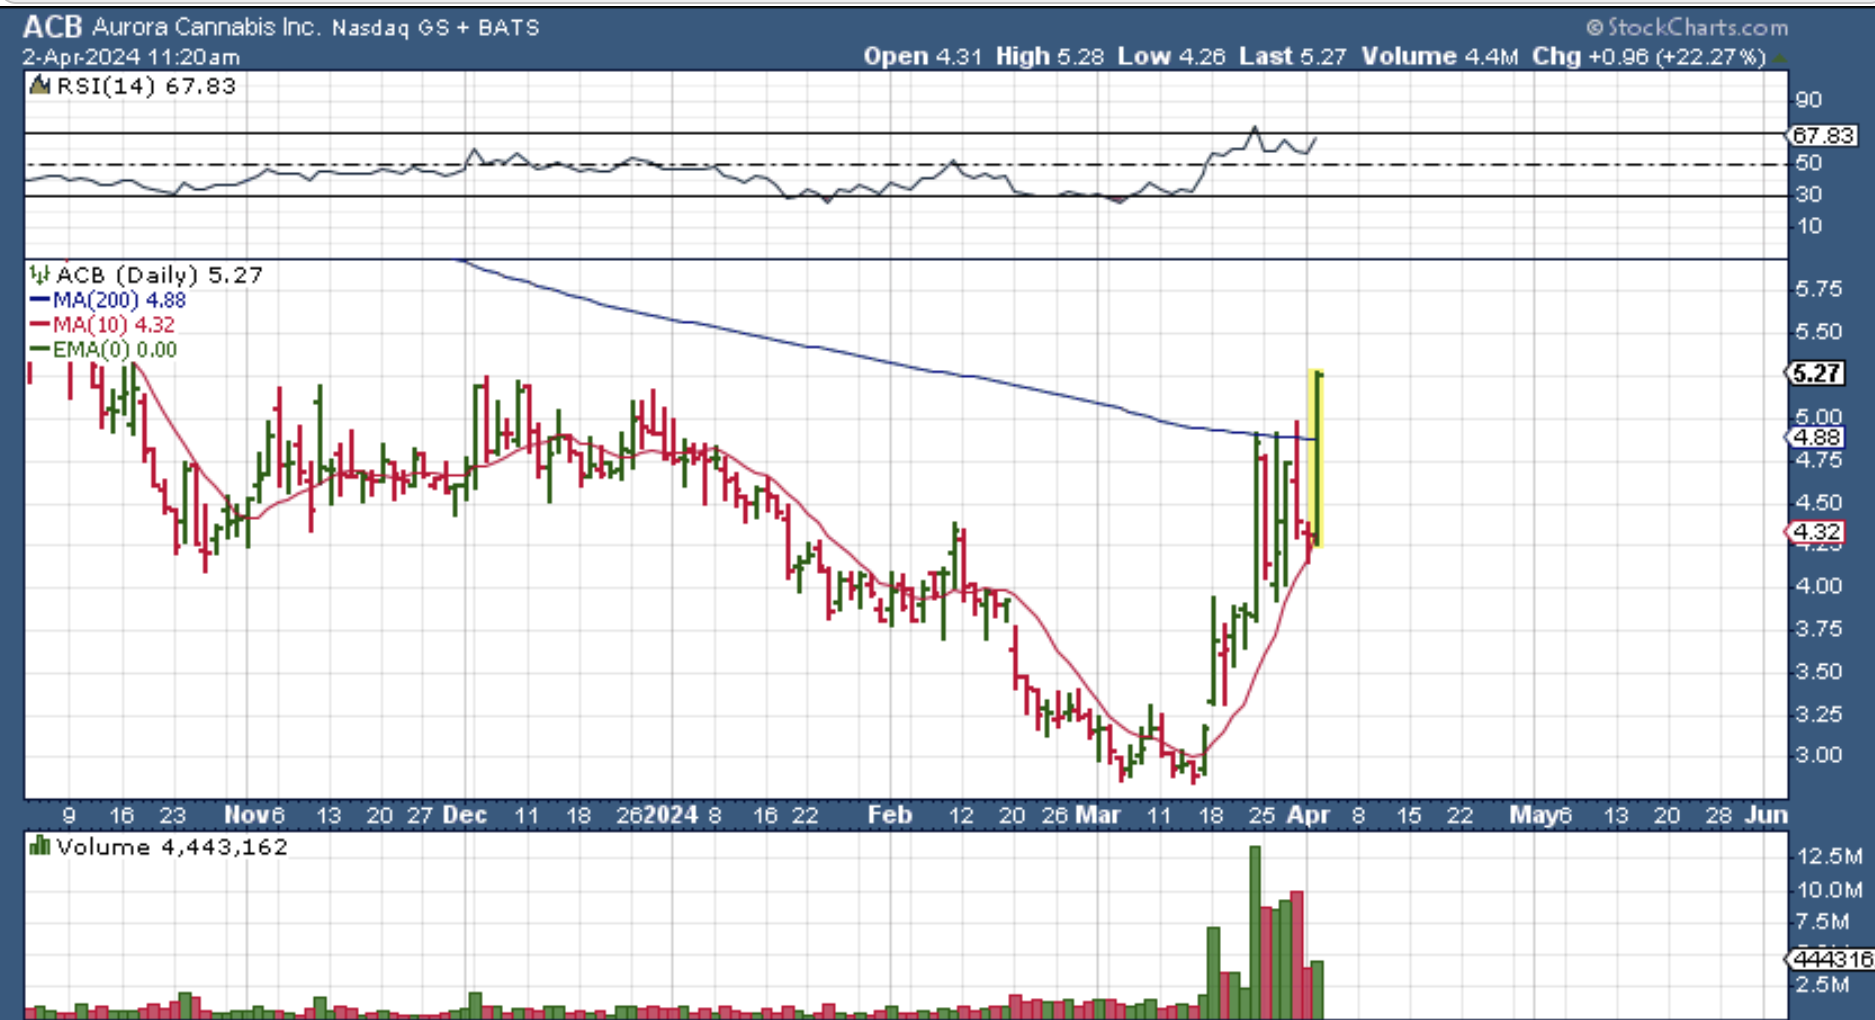1875x1020 pixels.
Task: Click the Nasdaq GS + BATS exchange label
Action: pos(436,28)
